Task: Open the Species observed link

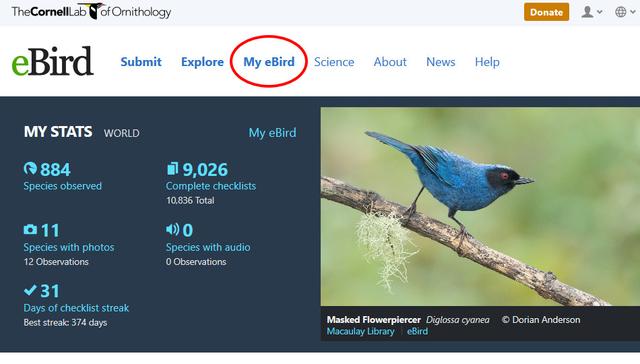Action: coord(62,186)
